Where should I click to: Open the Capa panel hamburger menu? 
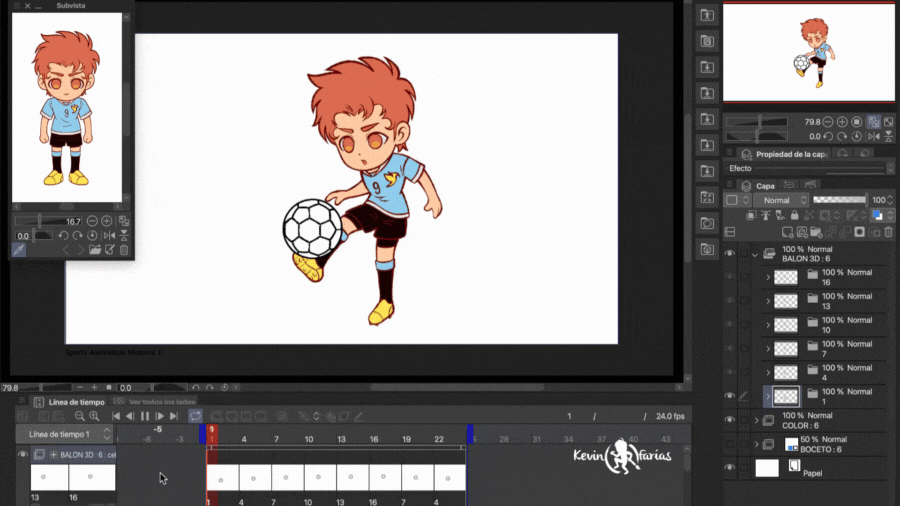(730, 185)
